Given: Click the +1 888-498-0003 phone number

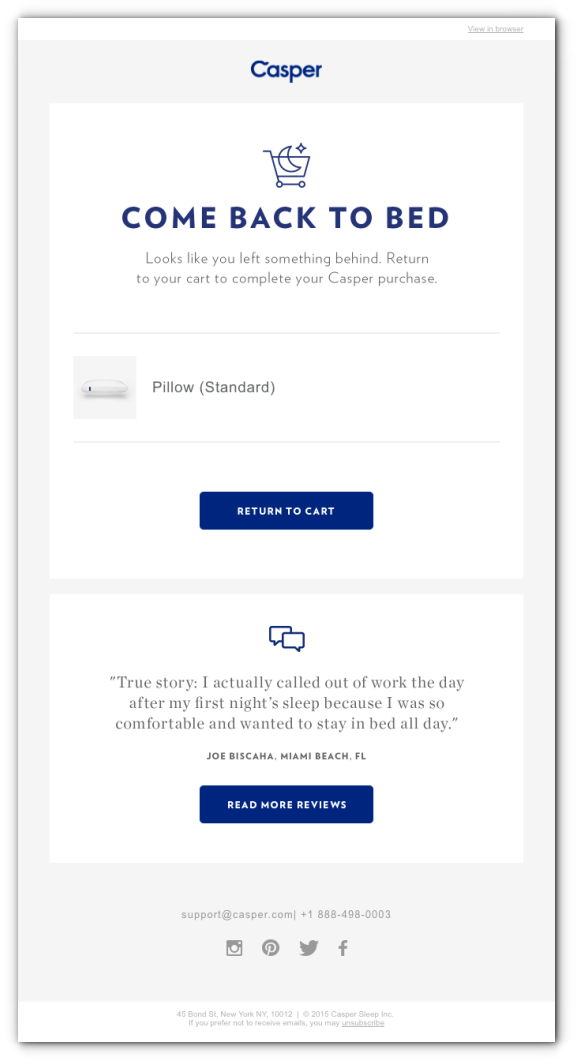Looking at the screenshot, I should click(346, 914).
